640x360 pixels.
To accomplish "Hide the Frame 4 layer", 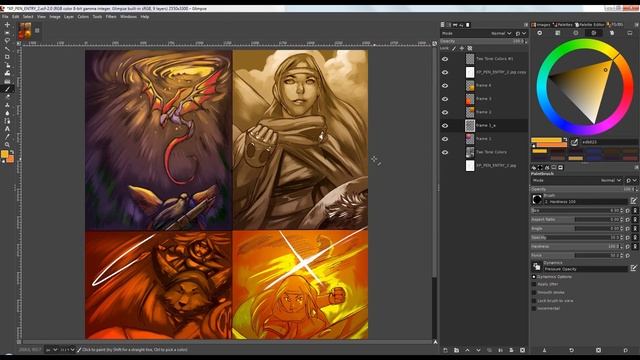I will [x=445, y=86].
